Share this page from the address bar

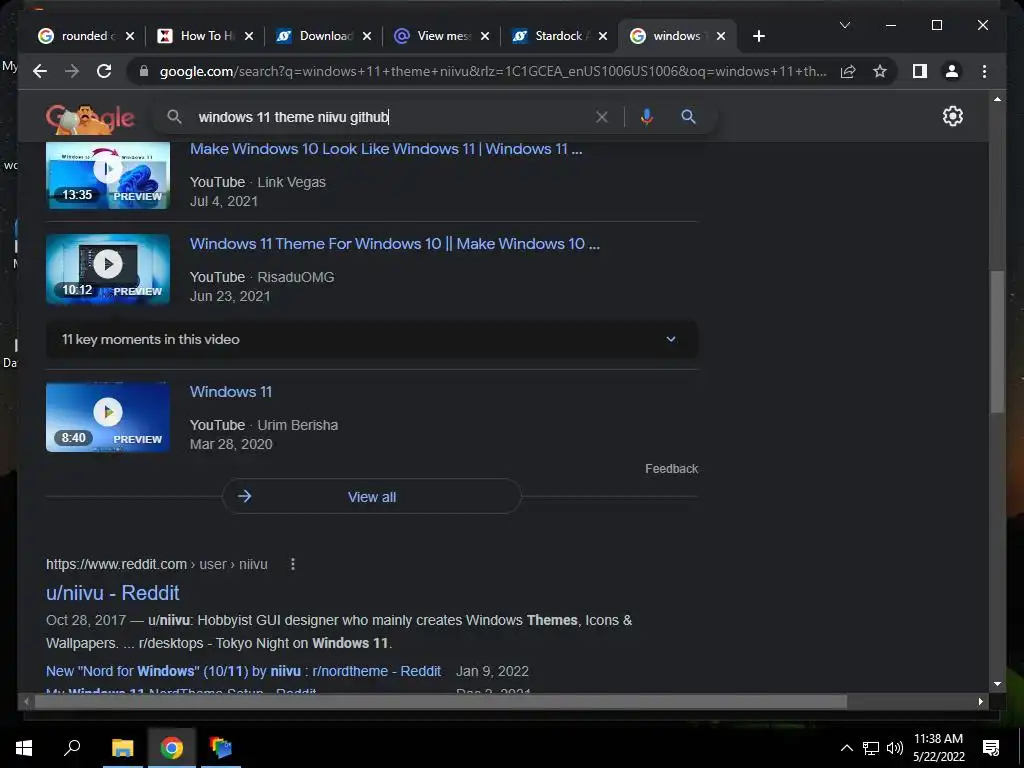pos(848,71)
